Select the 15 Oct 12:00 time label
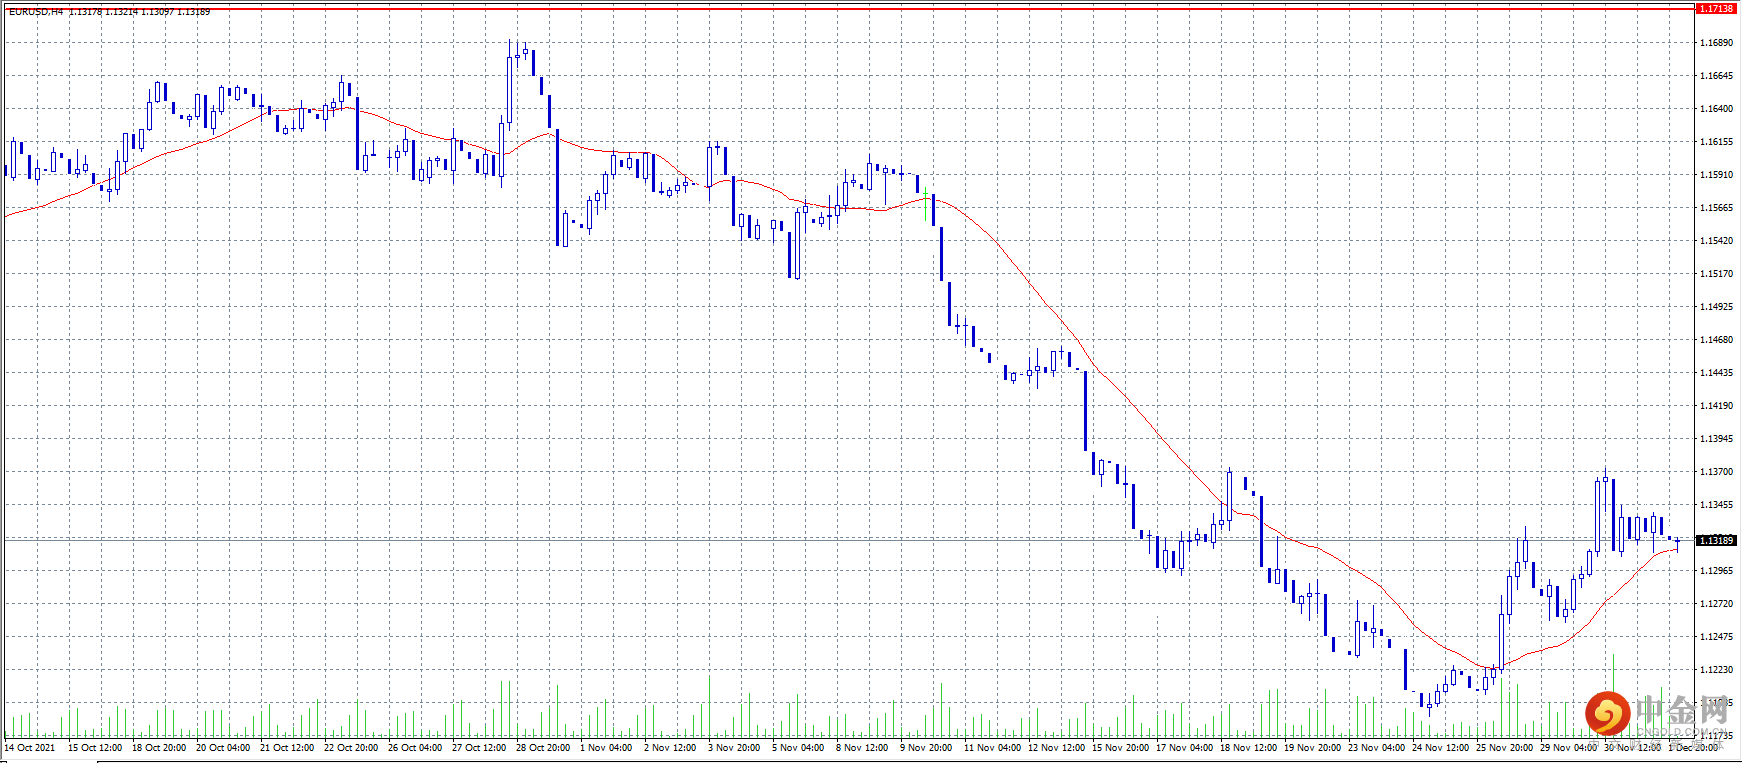The image size is (1742, 763). tap(95, 748)
